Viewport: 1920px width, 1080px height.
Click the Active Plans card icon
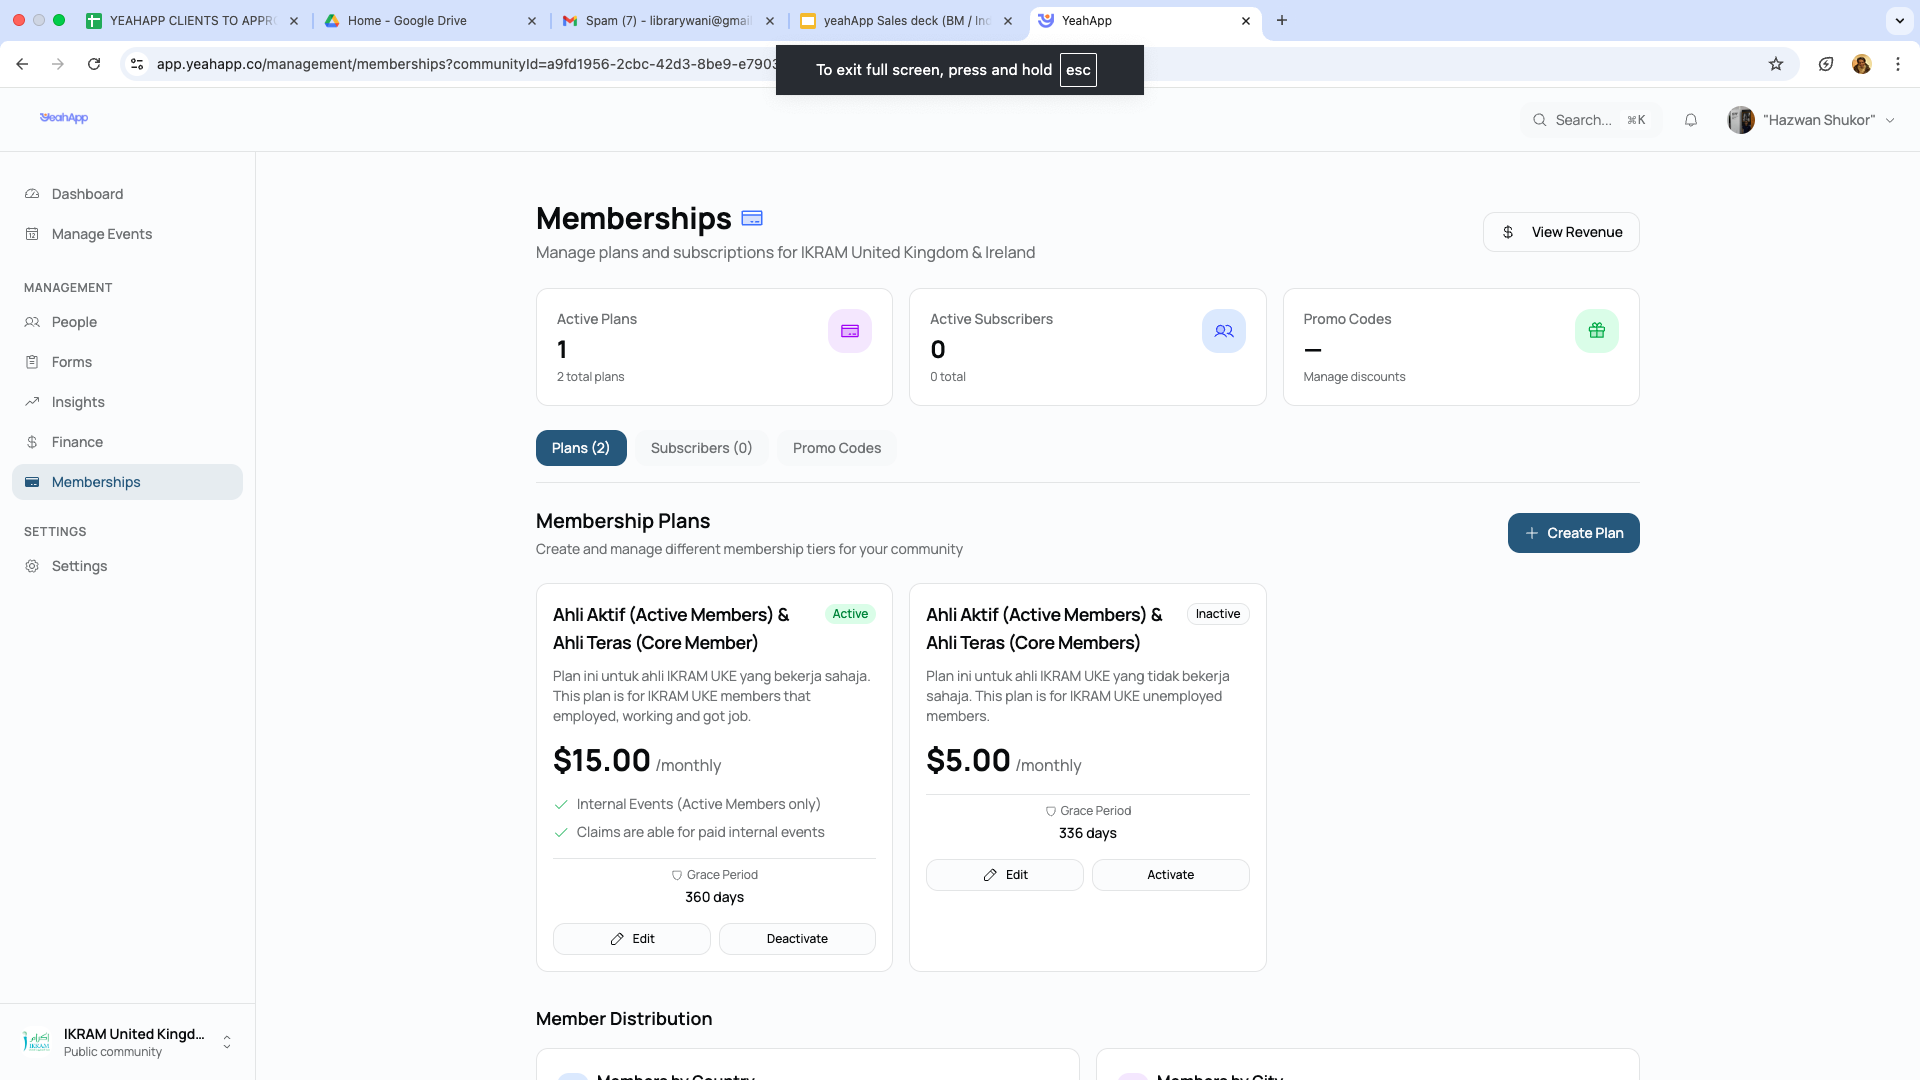(849, 331)
